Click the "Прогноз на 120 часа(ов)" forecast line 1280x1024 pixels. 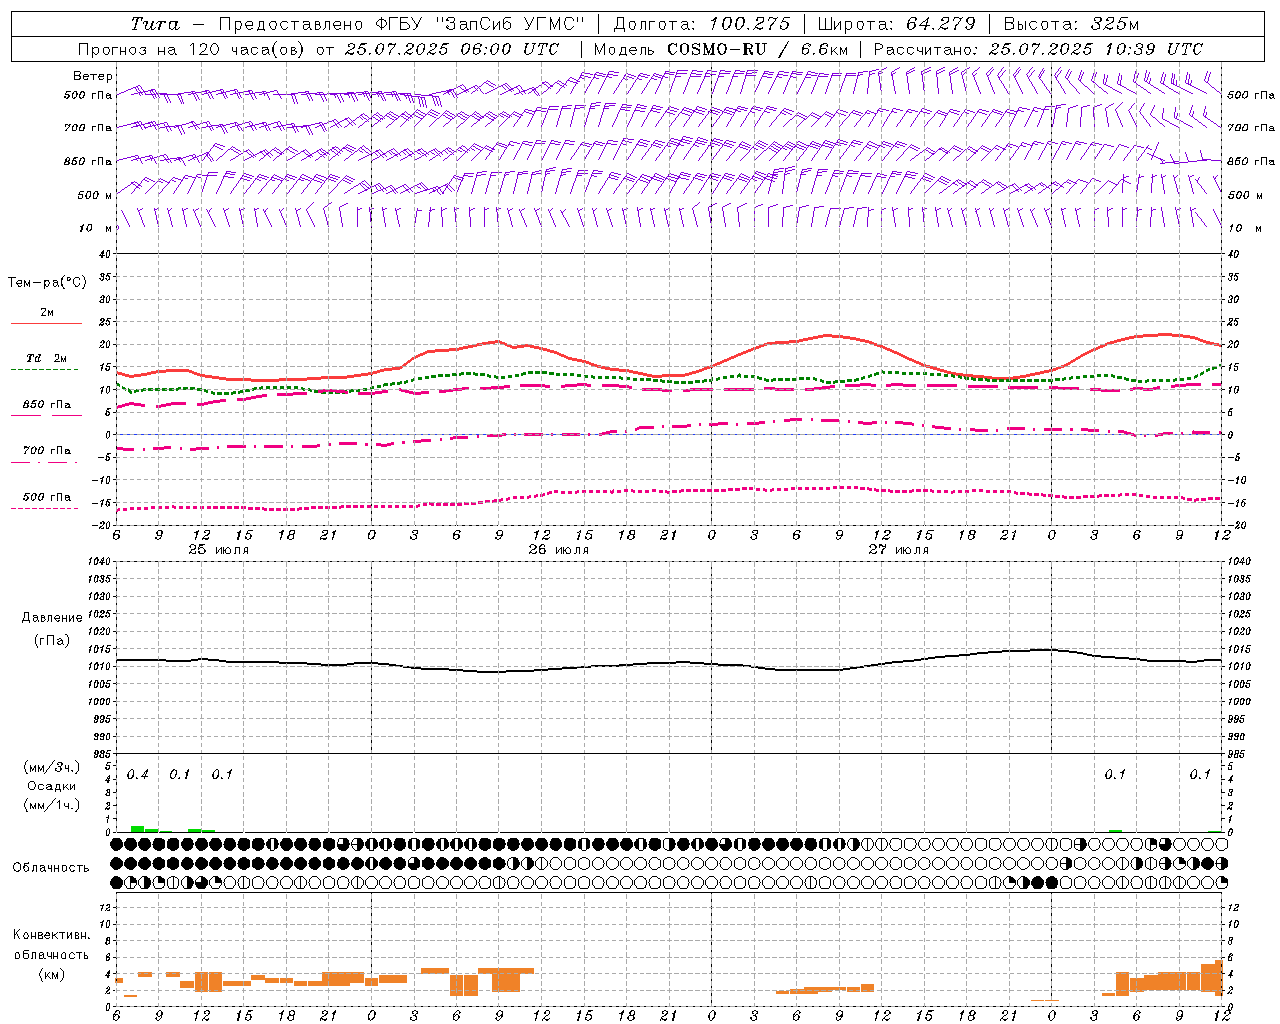click(x=192, y=49)
